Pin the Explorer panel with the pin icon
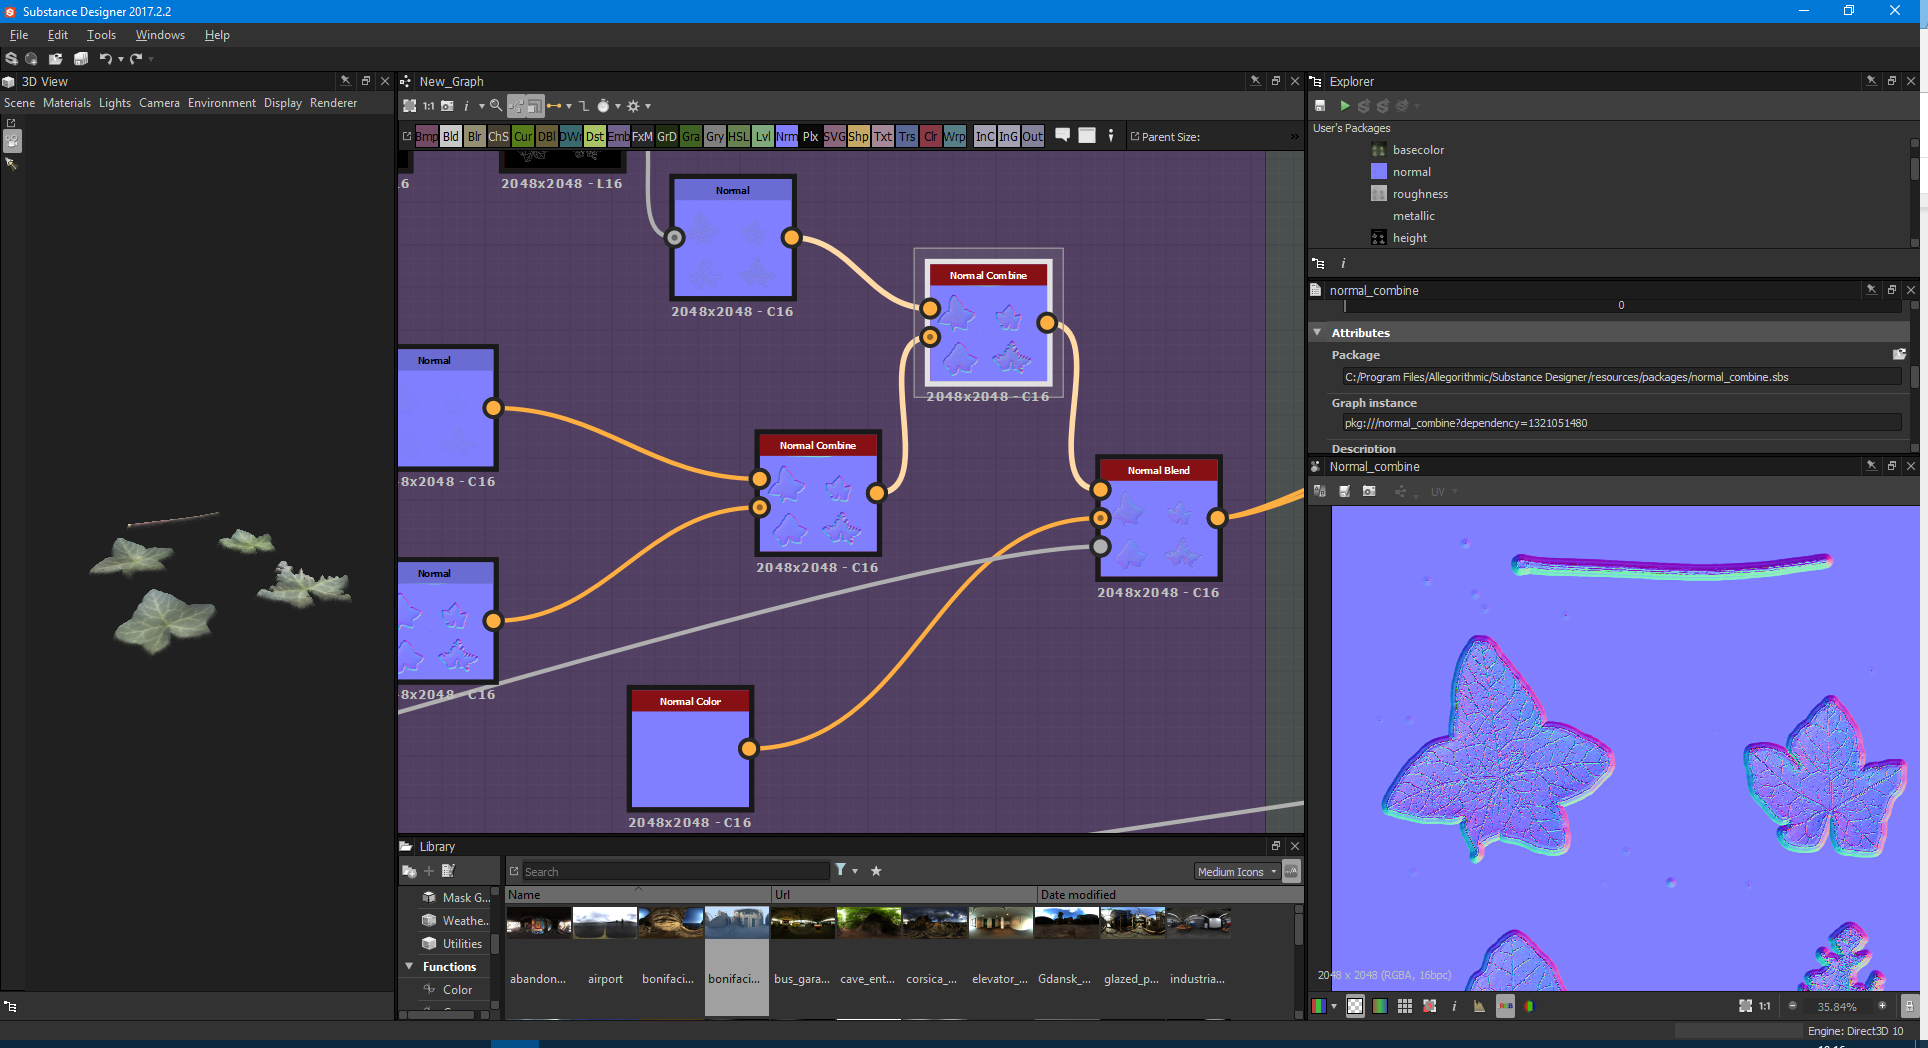Image resolution: width=1928 pixels, height=1048 pixels. pos(1871,81)
